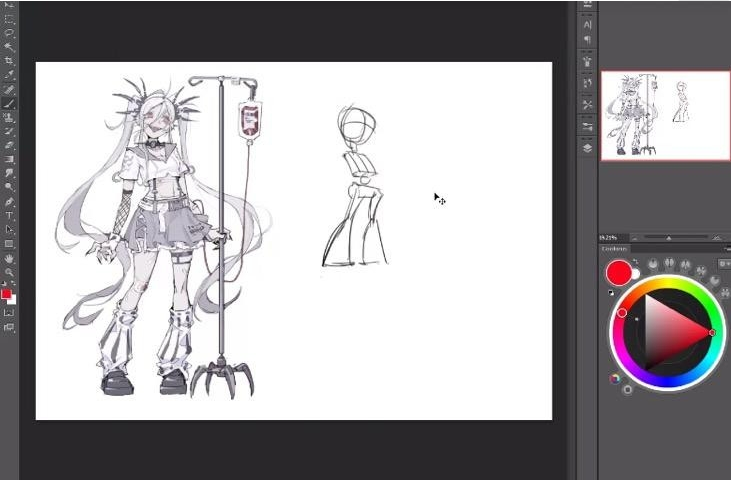Open the Layers panel icon
Image resolution: width=731 pixels, height=481 pixels.
pyautogui.click(x=587, y=147)
